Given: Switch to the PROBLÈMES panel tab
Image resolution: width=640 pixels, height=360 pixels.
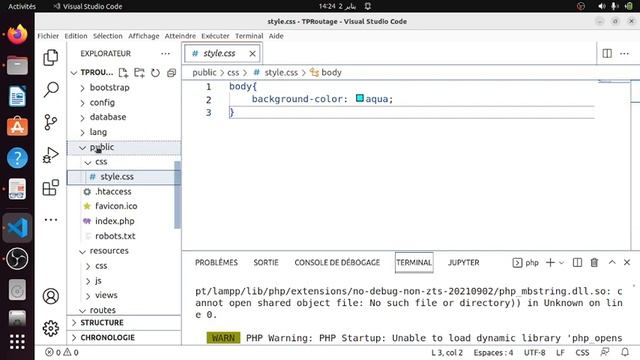Looking at the screenshot, I should [x=216, y=262].
